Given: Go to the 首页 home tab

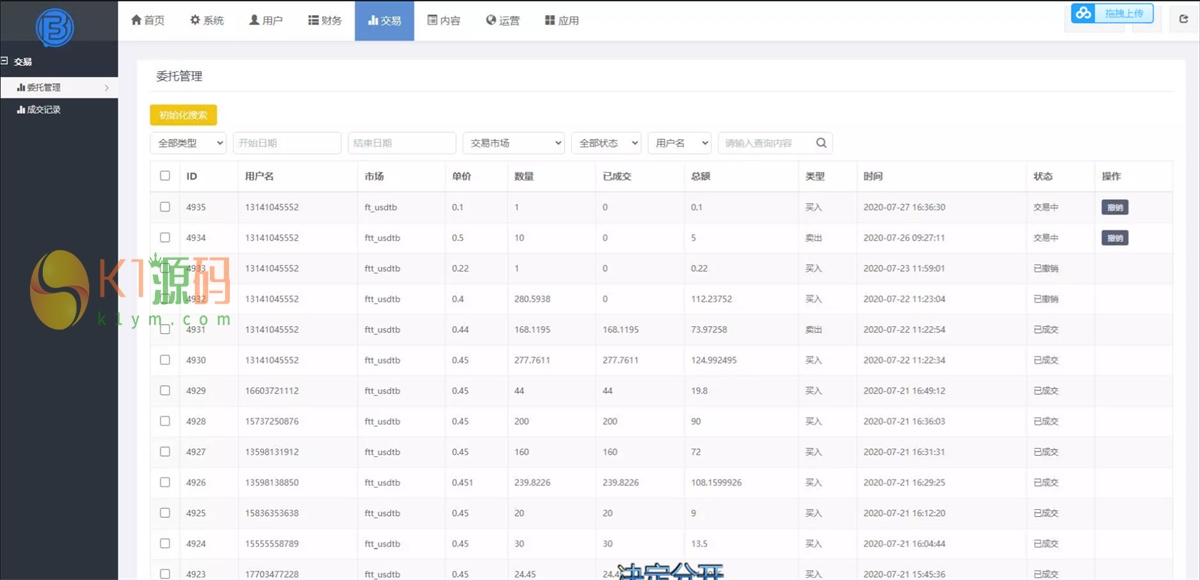Looking at the screenshot, I should pos(148,20).
